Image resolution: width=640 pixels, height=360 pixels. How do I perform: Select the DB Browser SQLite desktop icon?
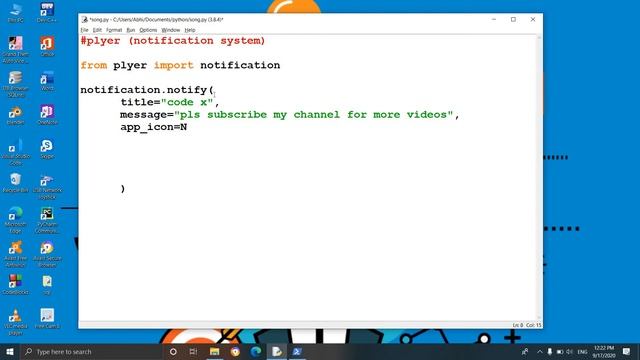coord(16,84)
